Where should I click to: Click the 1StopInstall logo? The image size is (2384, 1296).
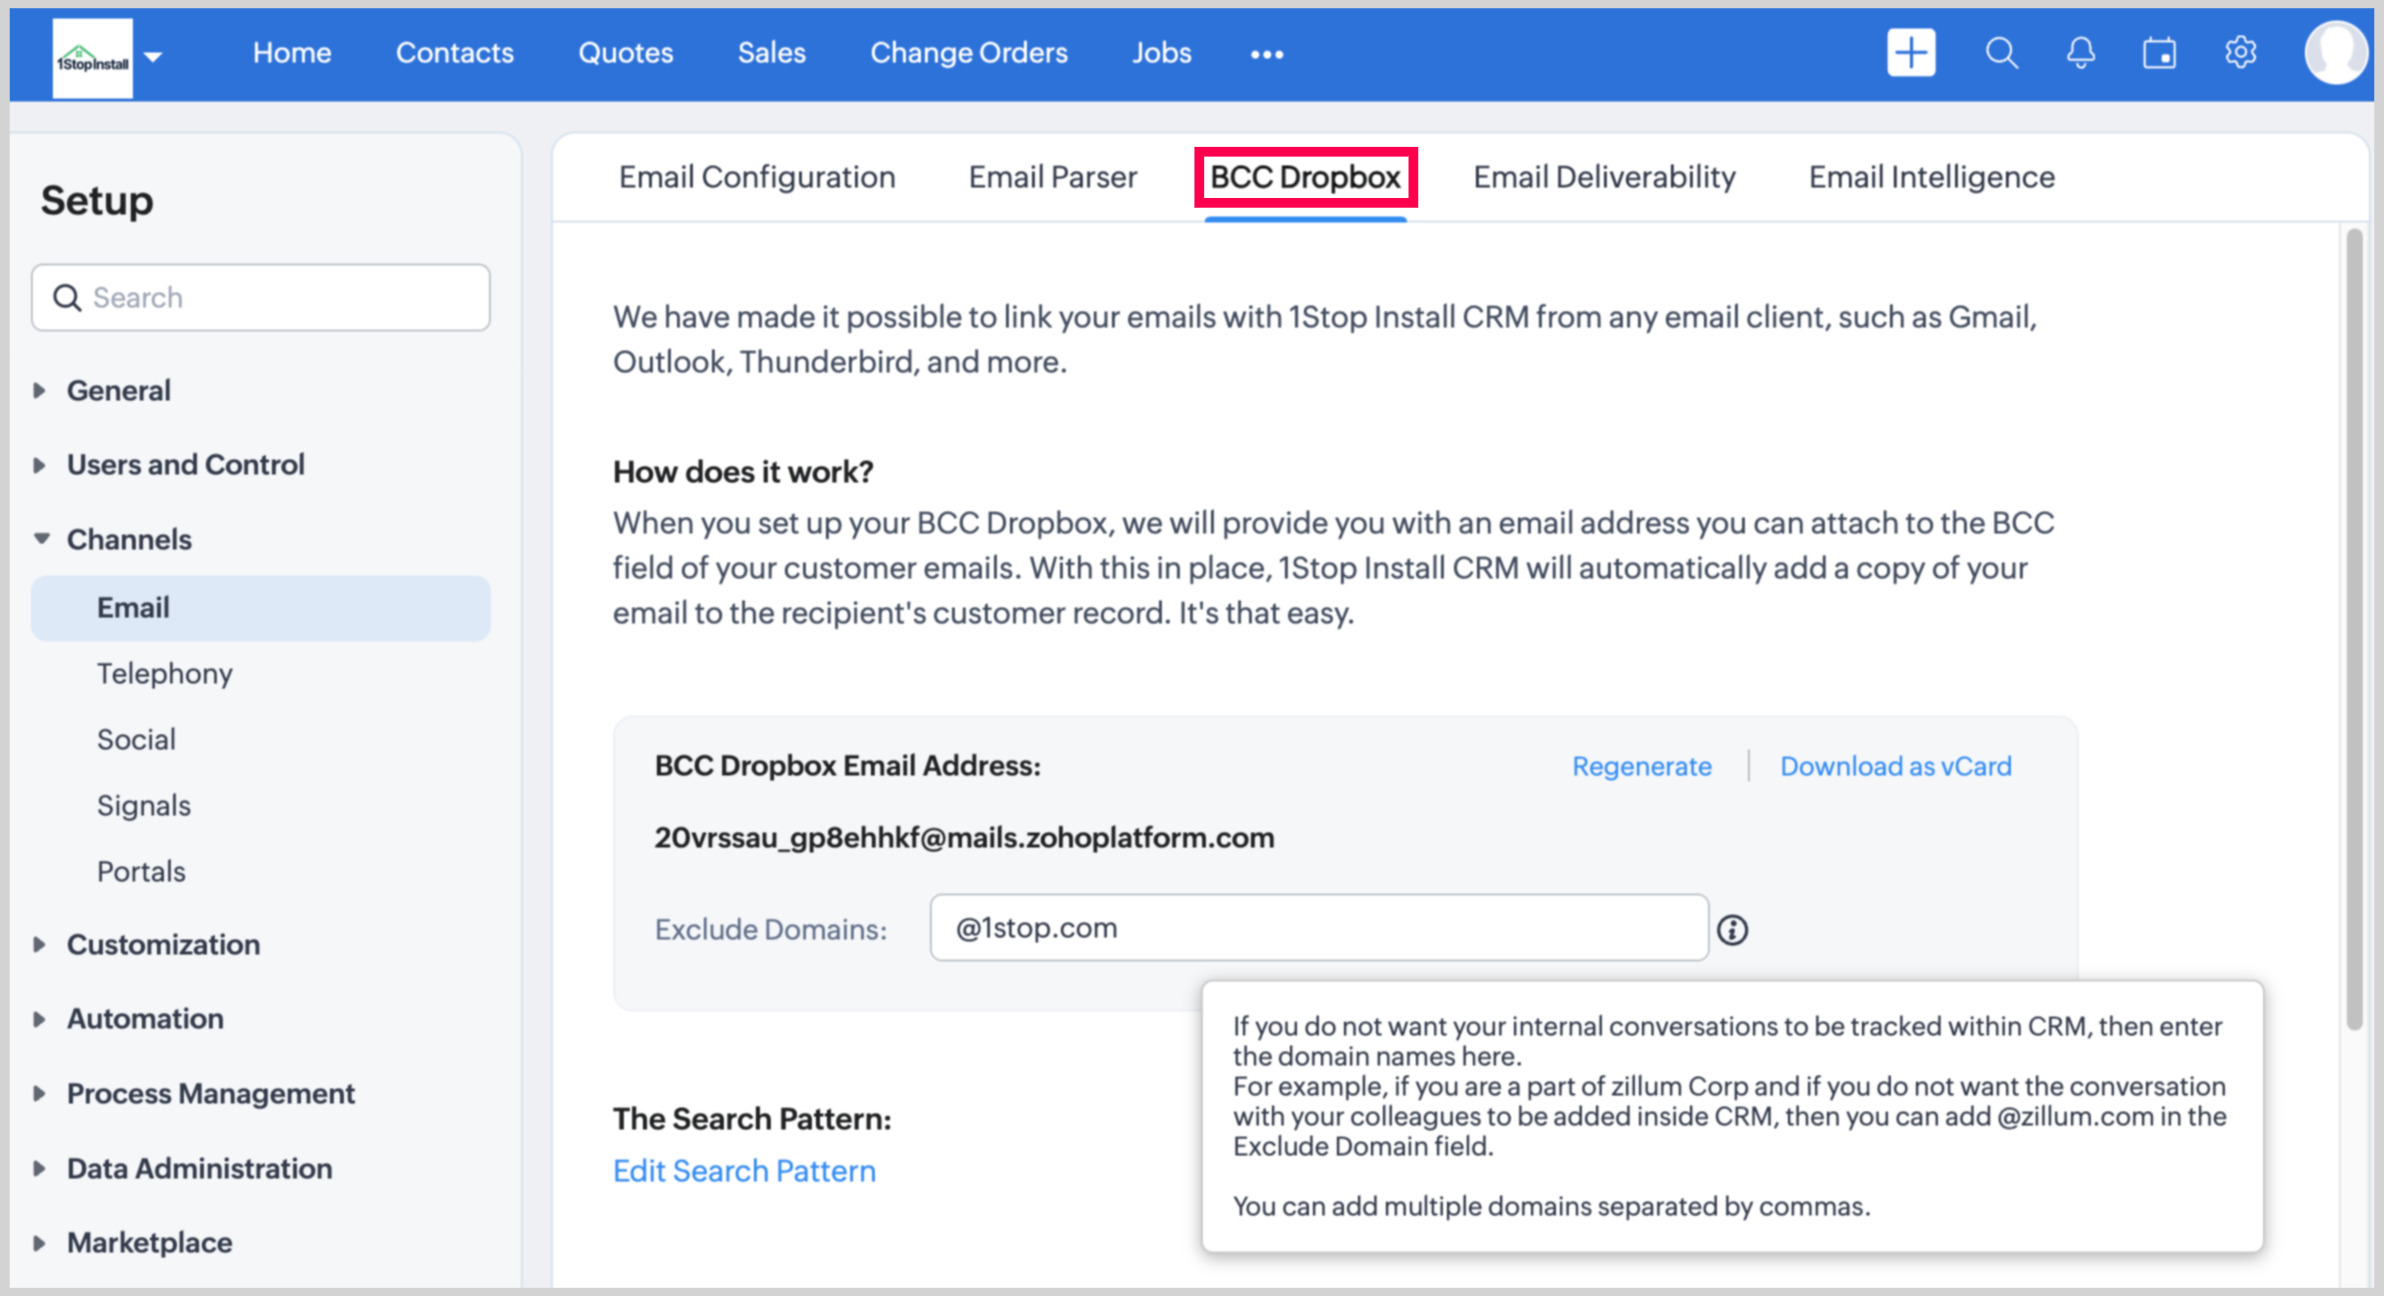pos(92,60)
